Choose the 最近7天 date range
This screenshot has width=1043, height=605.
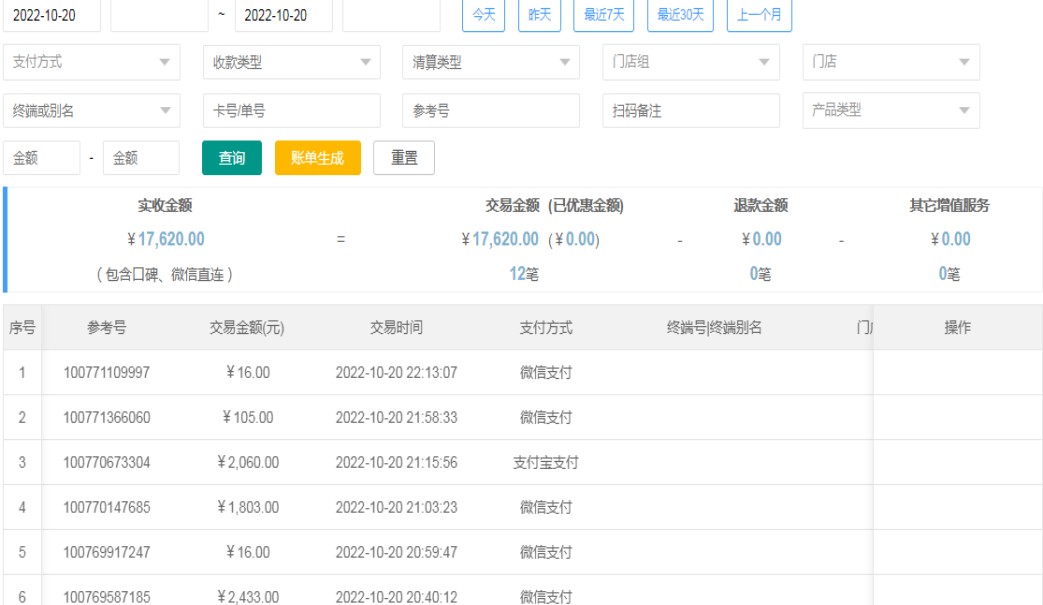click(604, 15)
